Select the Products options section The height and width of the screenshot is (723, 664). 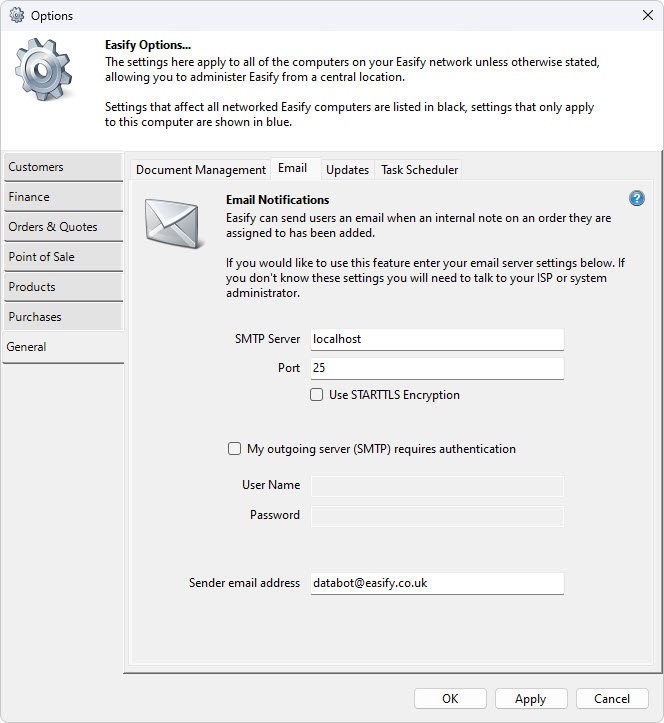pos(62,287)
